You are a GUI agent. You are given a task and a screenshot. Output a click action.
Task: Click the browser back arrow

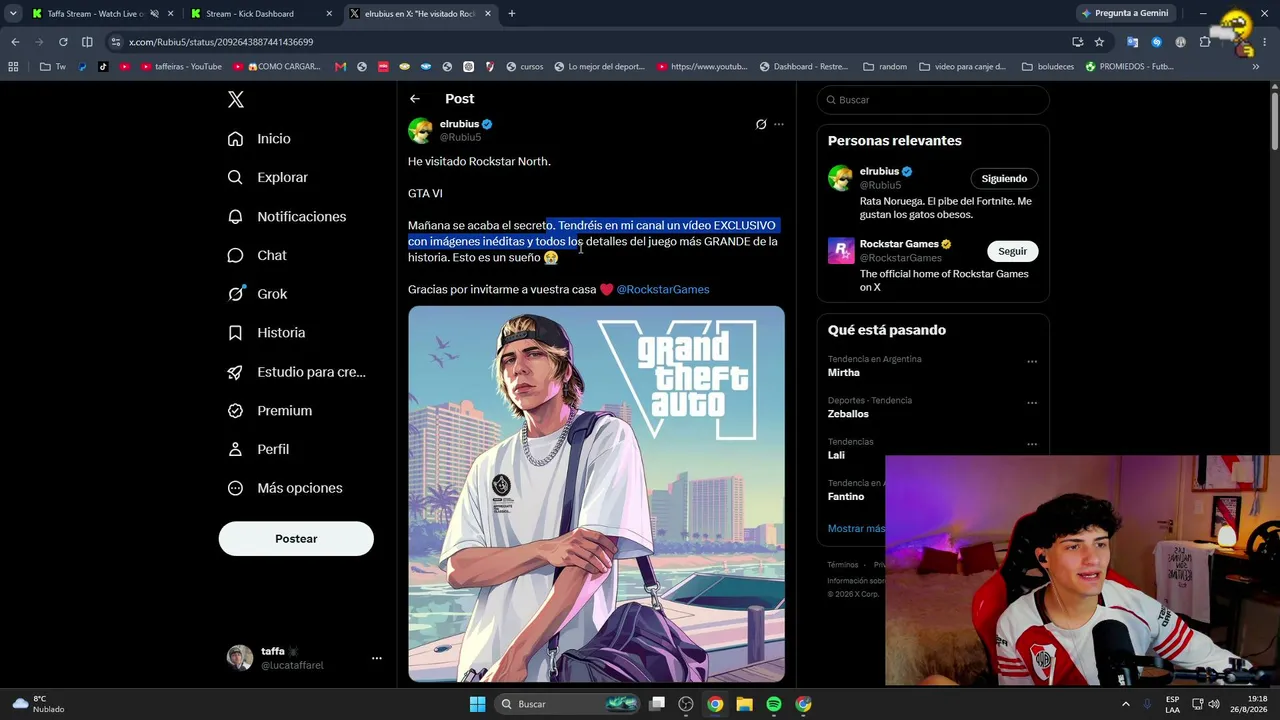[15, 42]
